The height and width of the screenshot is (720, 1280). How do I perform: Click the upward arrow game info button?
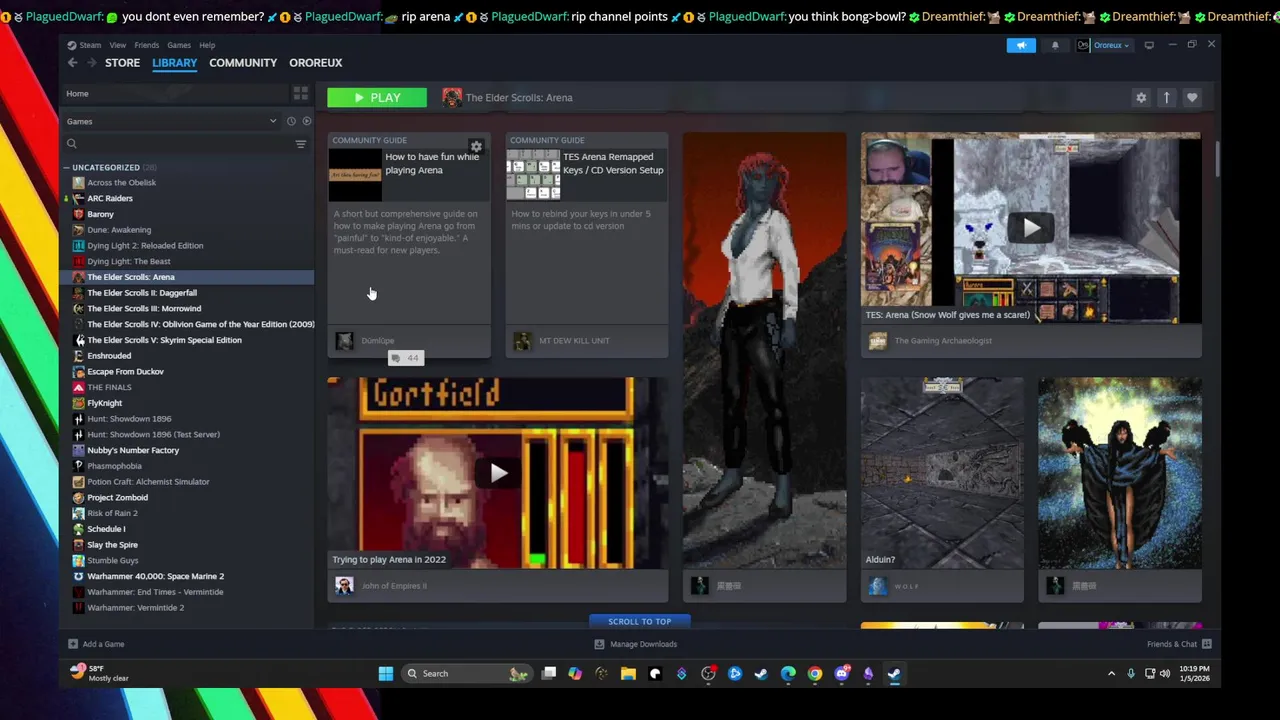click(1166, 97)
